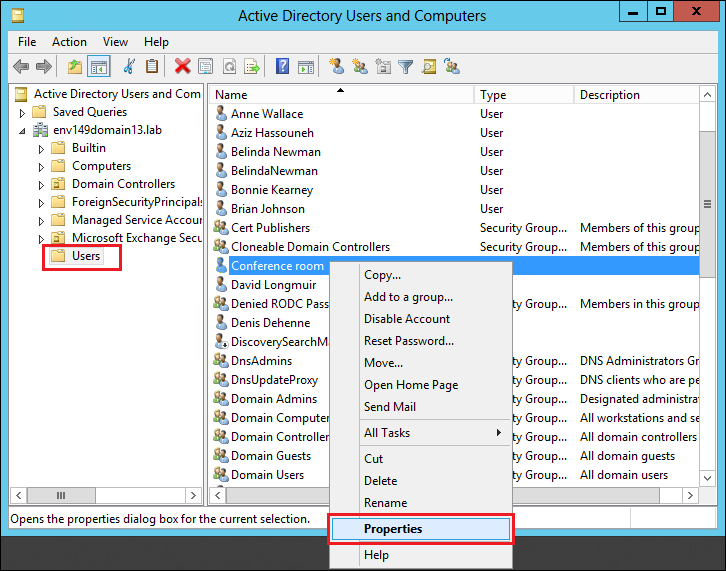The height and width of the screenshot is (571, 726).
Task: Select Disable Account from context menu
Action: point(421,319)
